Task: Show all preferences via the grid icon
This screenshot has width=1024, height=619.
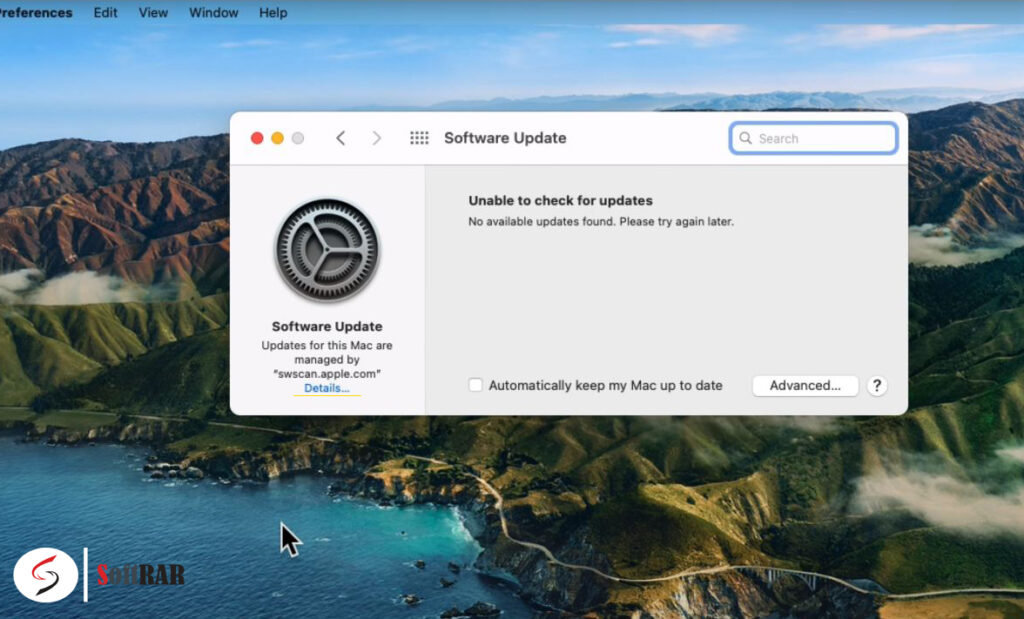Action: (x=419, y=138)
